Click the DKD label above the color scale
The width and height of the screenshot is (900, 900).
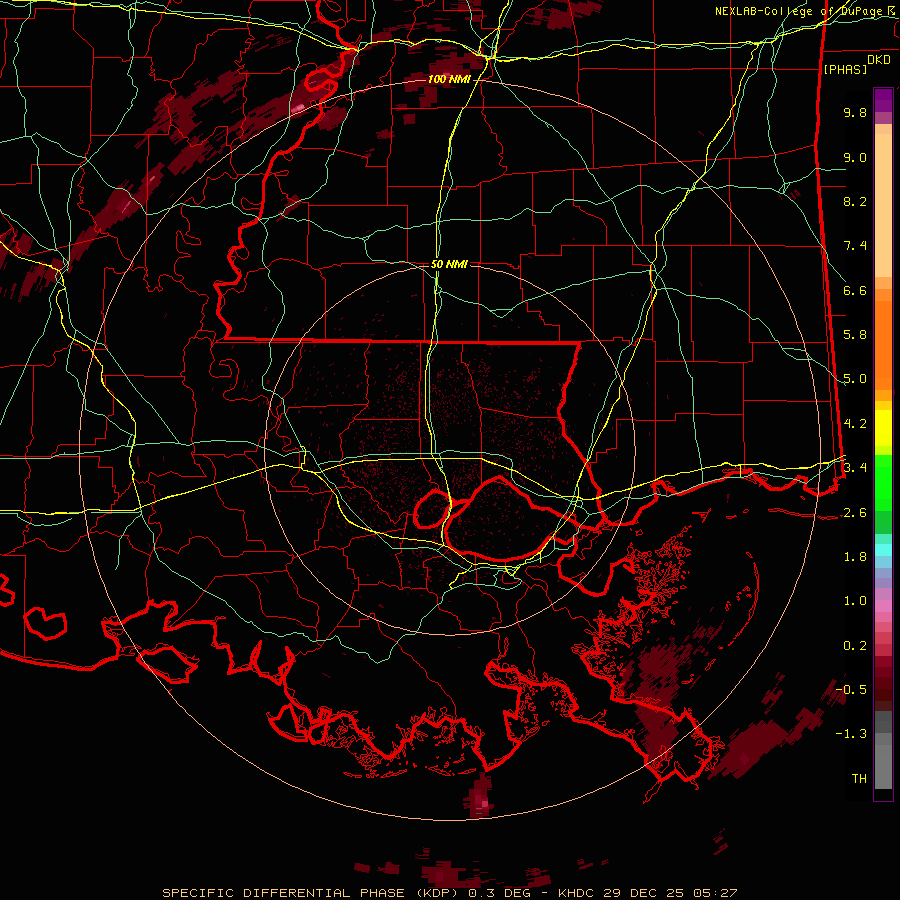(x=879, y=60)
